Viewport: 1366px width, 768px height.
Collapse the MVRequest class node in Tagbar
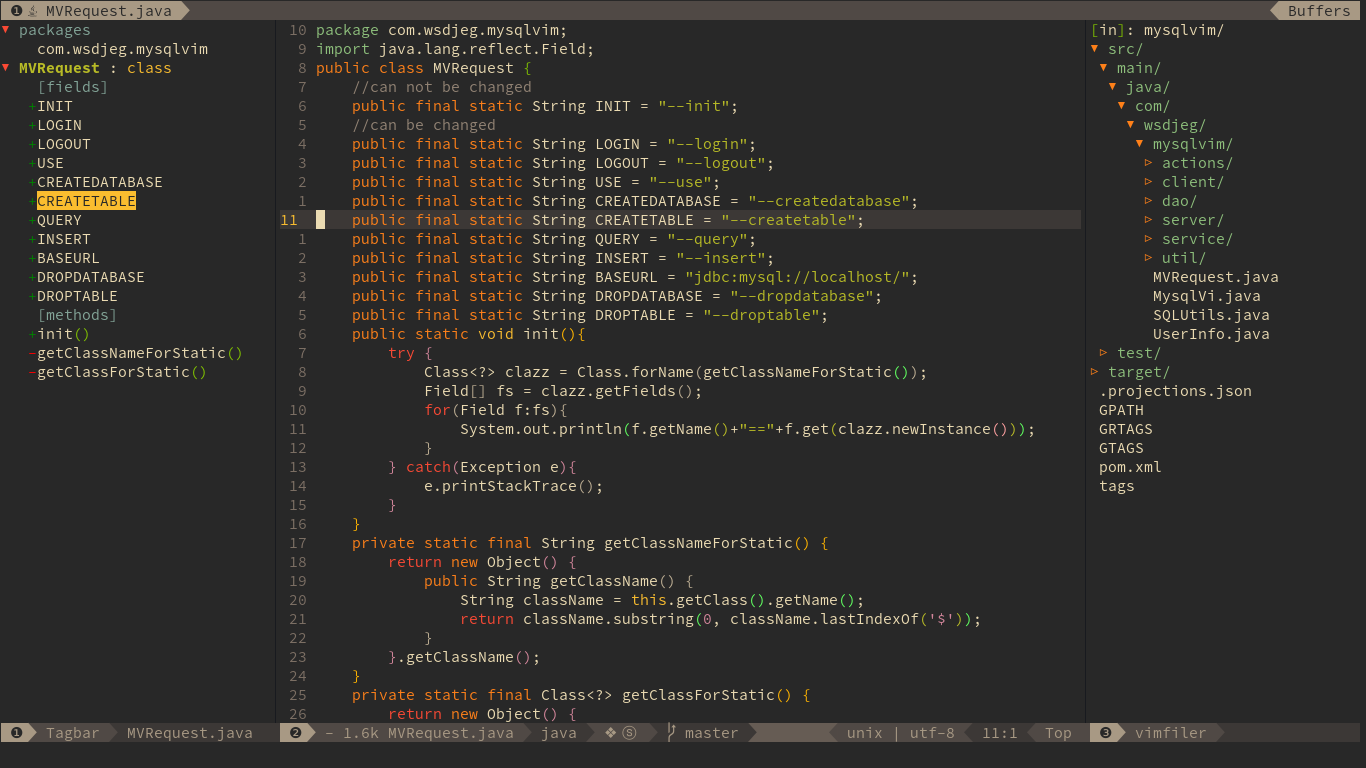(x=6, y=68)
